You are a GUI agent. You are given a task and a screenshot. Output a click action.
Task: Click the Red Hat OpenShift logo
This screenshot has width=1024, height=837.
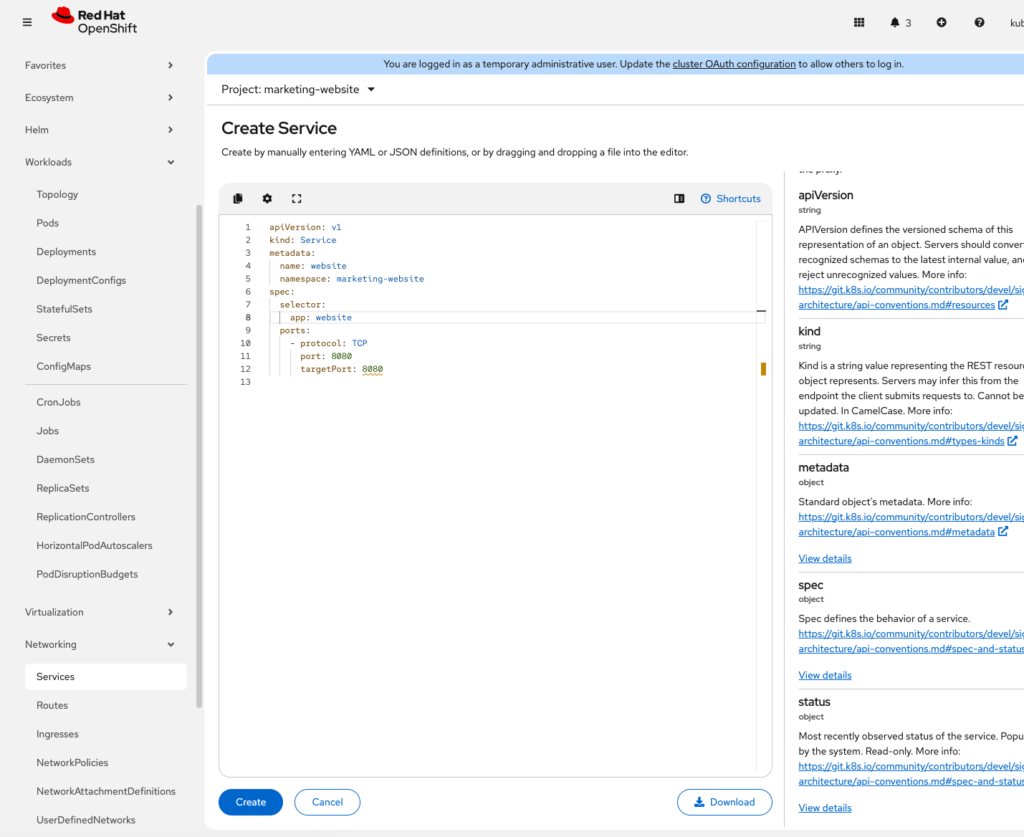tap(94, 21)
